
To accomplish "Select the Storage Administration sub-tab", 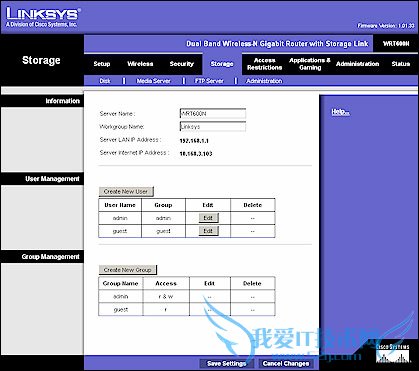I will pos(264,81).
